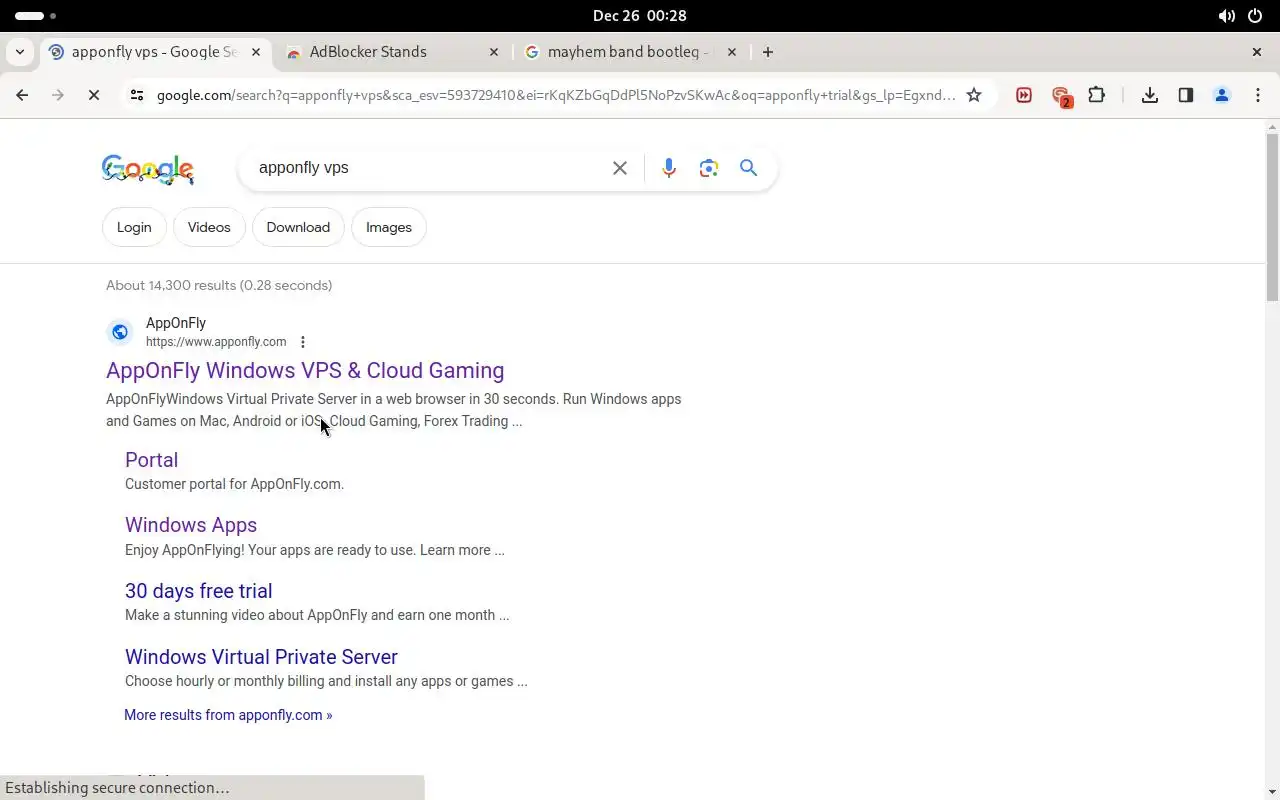Open the system volume indicator
Screen dimensions: 1280x800
pos(1226,16)
